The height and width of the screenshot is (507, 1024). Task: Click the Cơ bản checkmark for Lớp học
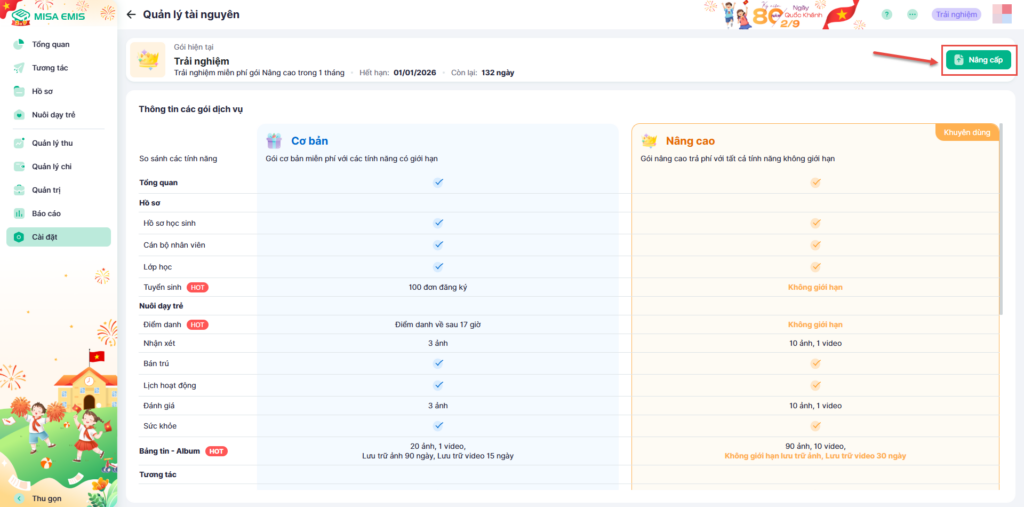(x=438, y=266)
